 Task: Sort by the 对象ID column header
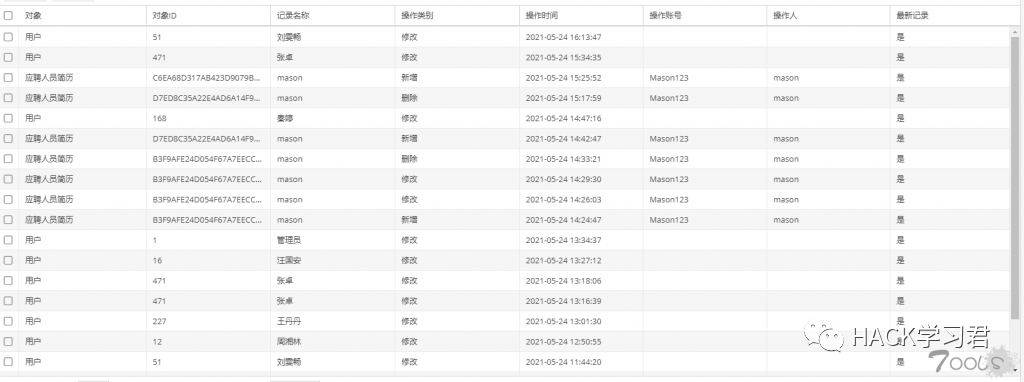[165, 16]
